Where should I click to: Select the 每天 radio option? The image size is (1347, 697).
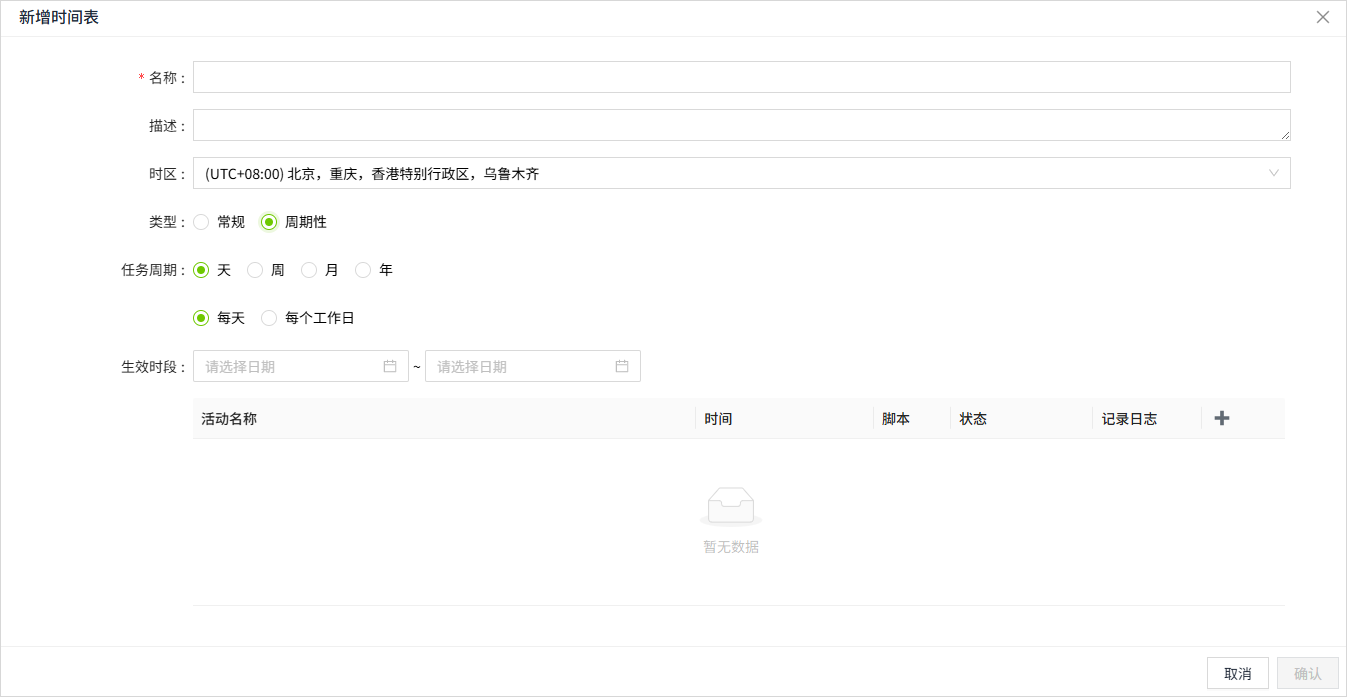tap(202, 318)
